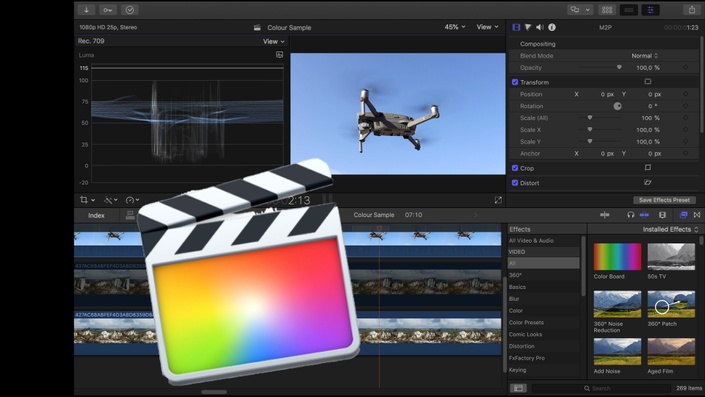Open the Keyword Editor key icon
The height and width of the screenshot is (397, 705).
click(108, 9)
